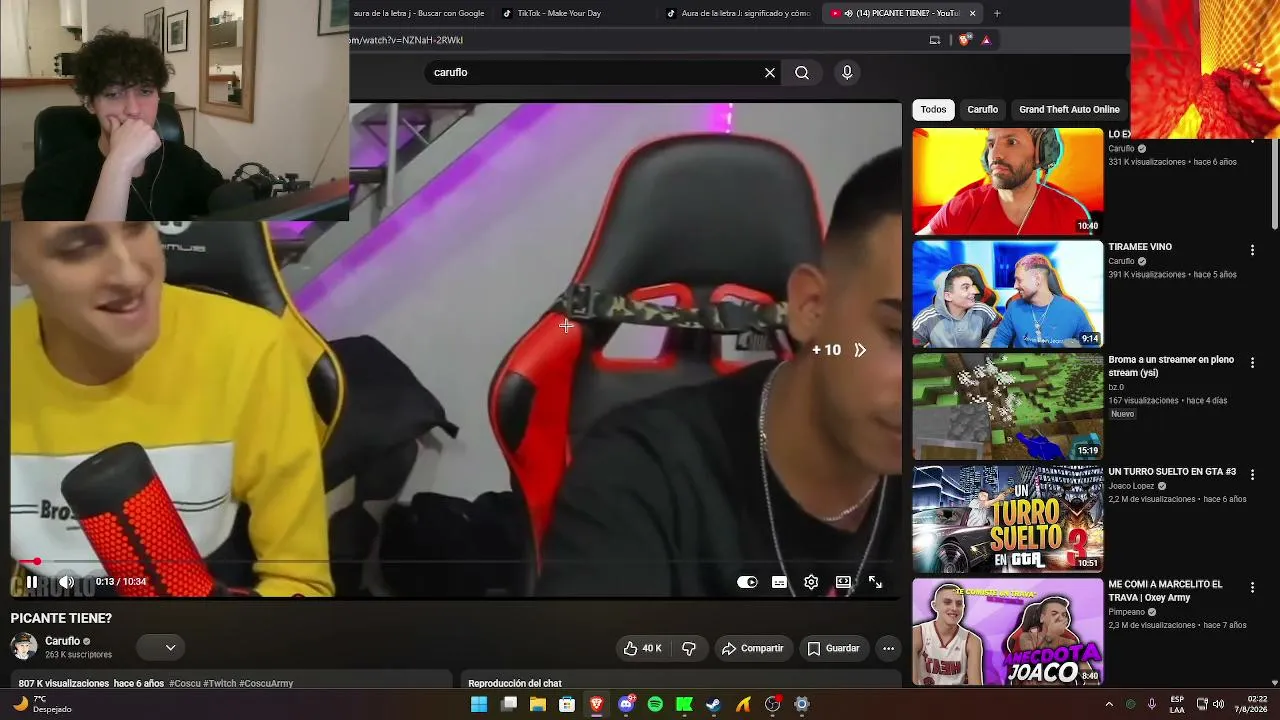Image resolution: width=1280 pixels, height=720 pixels.
Task: Open the player settings gear
Action: 811,582
